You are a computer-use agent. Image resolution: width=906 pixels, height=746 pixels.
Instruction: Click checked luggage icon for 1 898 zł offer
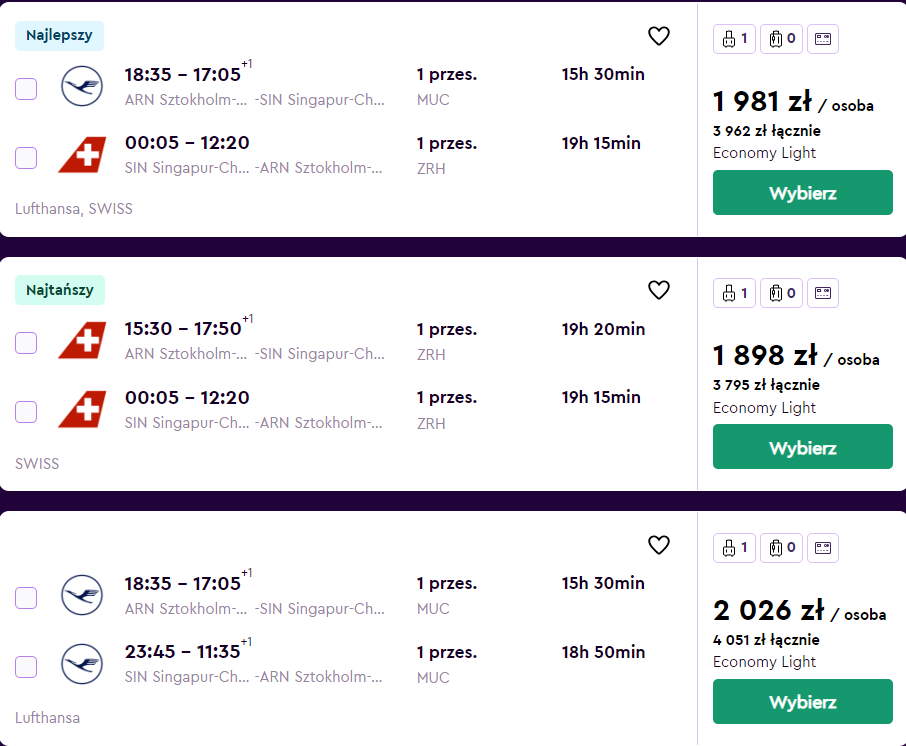(x=781, y=293)
